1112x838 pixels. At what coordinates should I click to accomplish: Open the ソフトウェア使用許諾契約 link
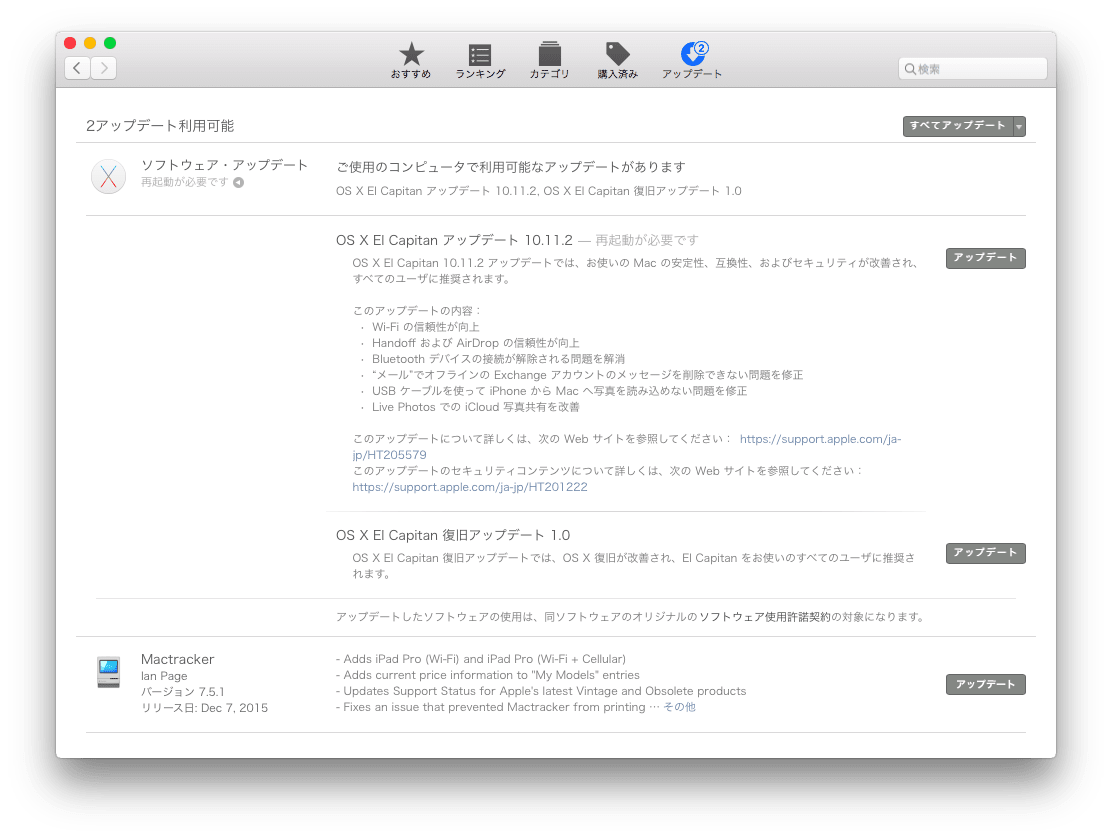(x=764, y=617)
